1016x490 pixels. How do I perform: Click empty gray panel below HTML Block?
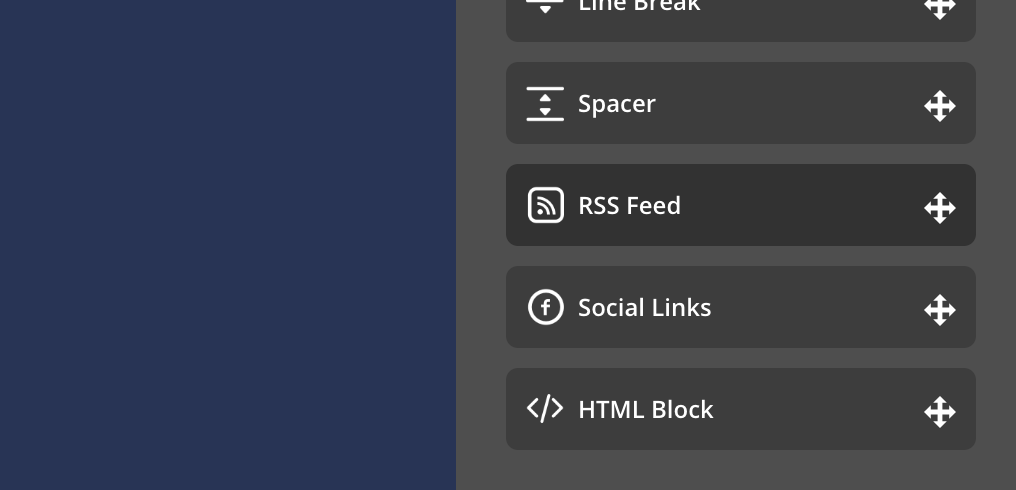[x=740, y=471]
